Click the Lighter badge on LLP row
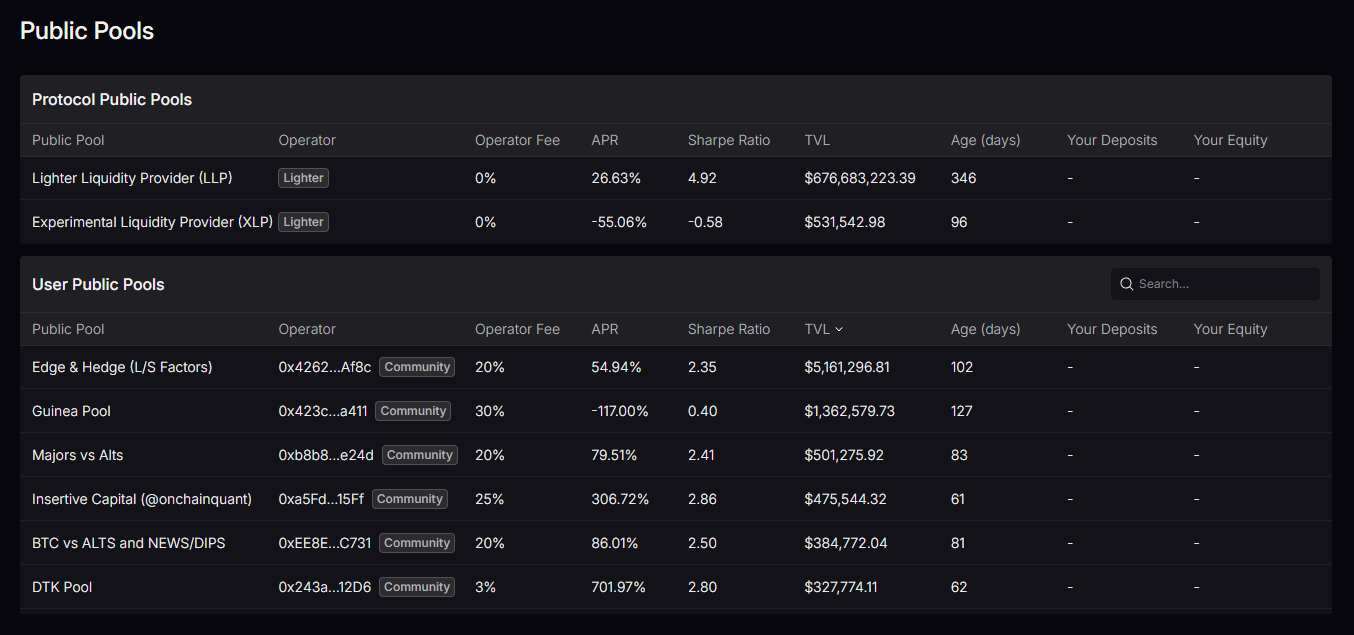The width and height of the screenshot is (1354, 635). [x=303, y=178]
